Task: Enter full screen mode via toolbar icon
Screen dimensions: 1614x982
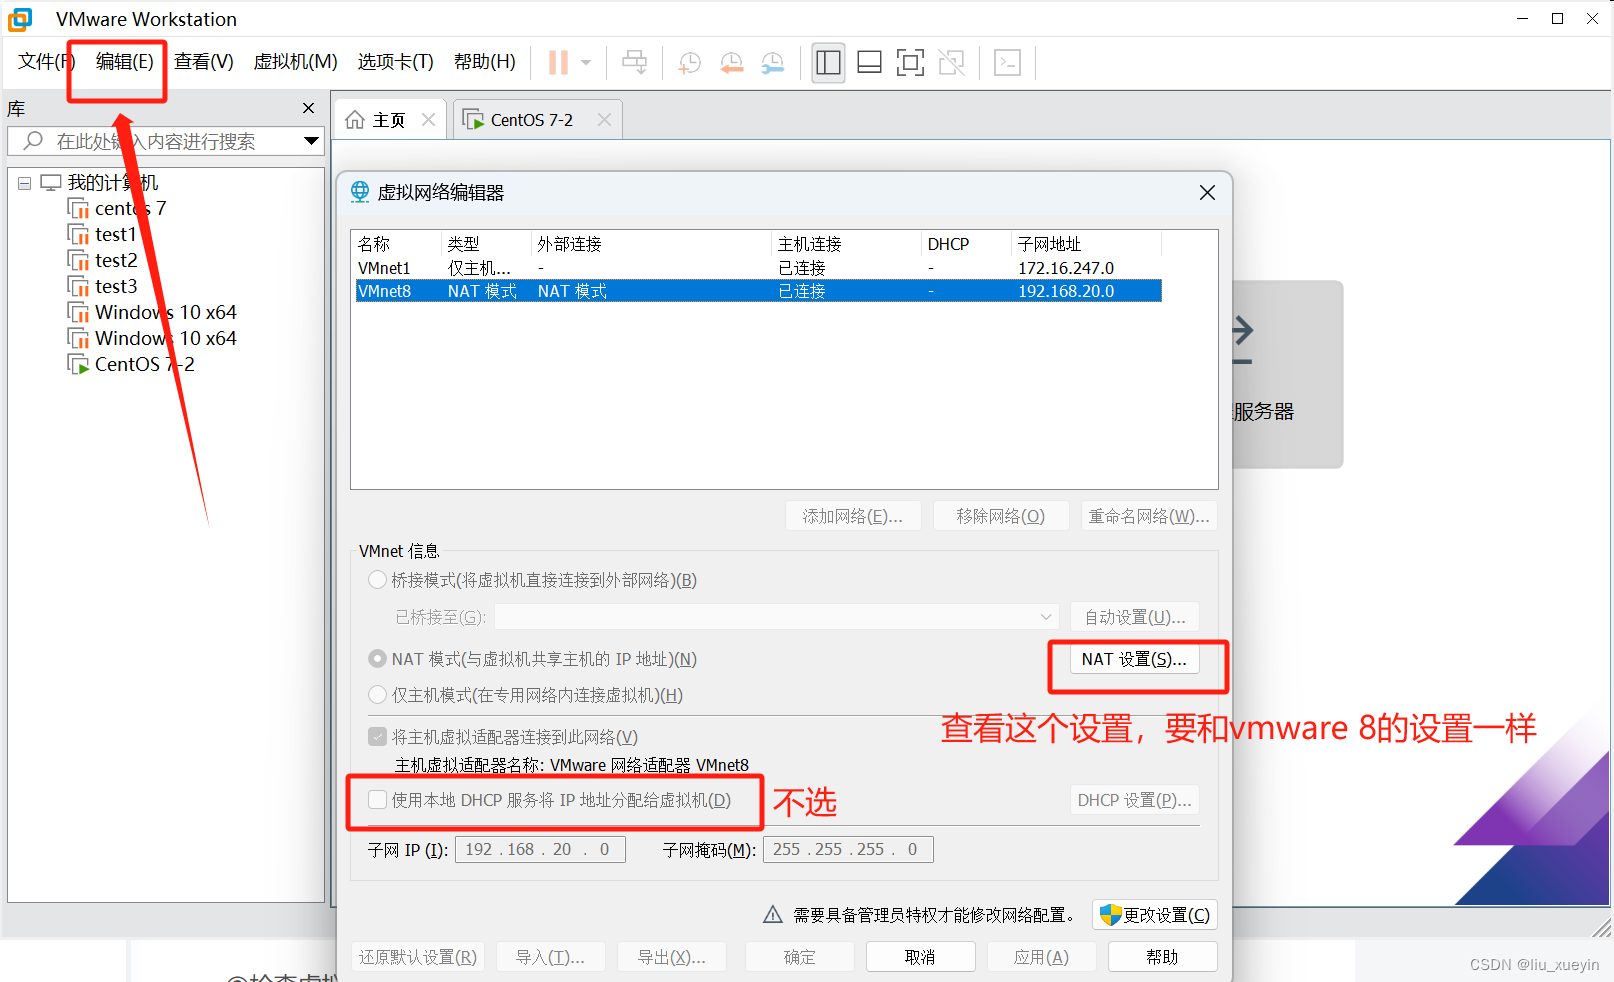Action: pos(910,63)
